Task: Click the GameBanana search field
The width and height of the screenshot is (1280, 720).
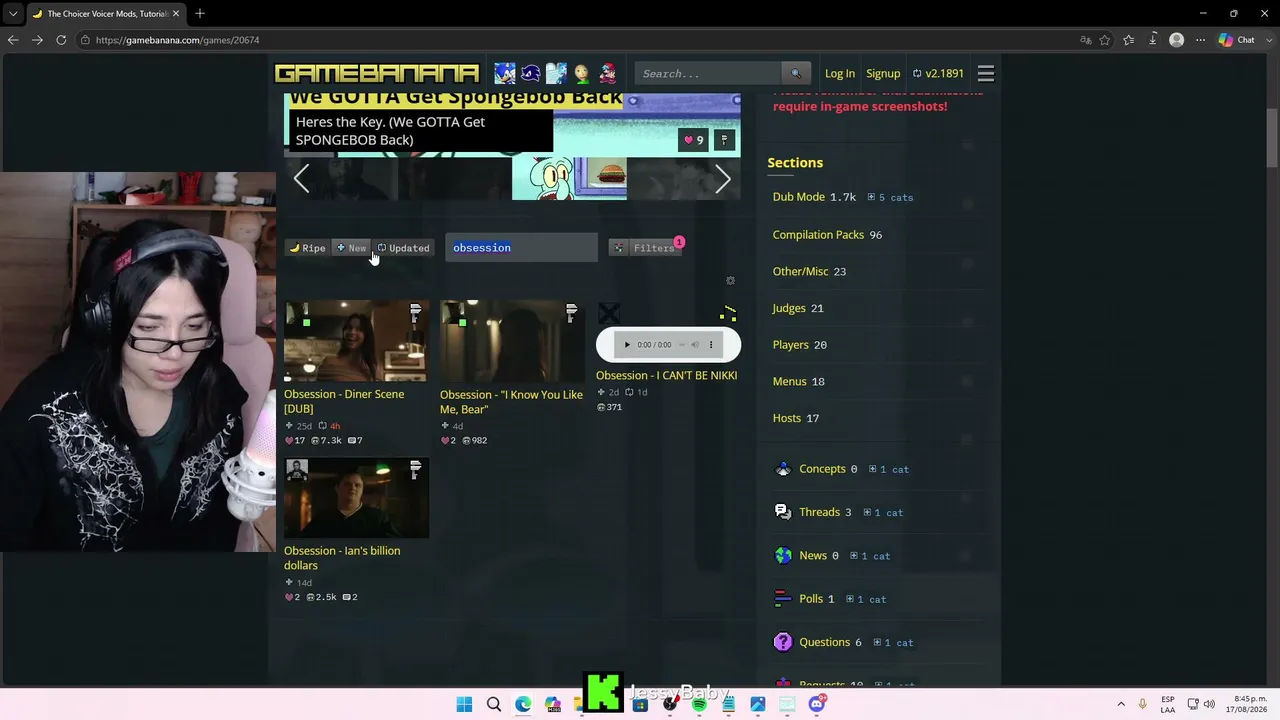Action: tap(708, 73)
